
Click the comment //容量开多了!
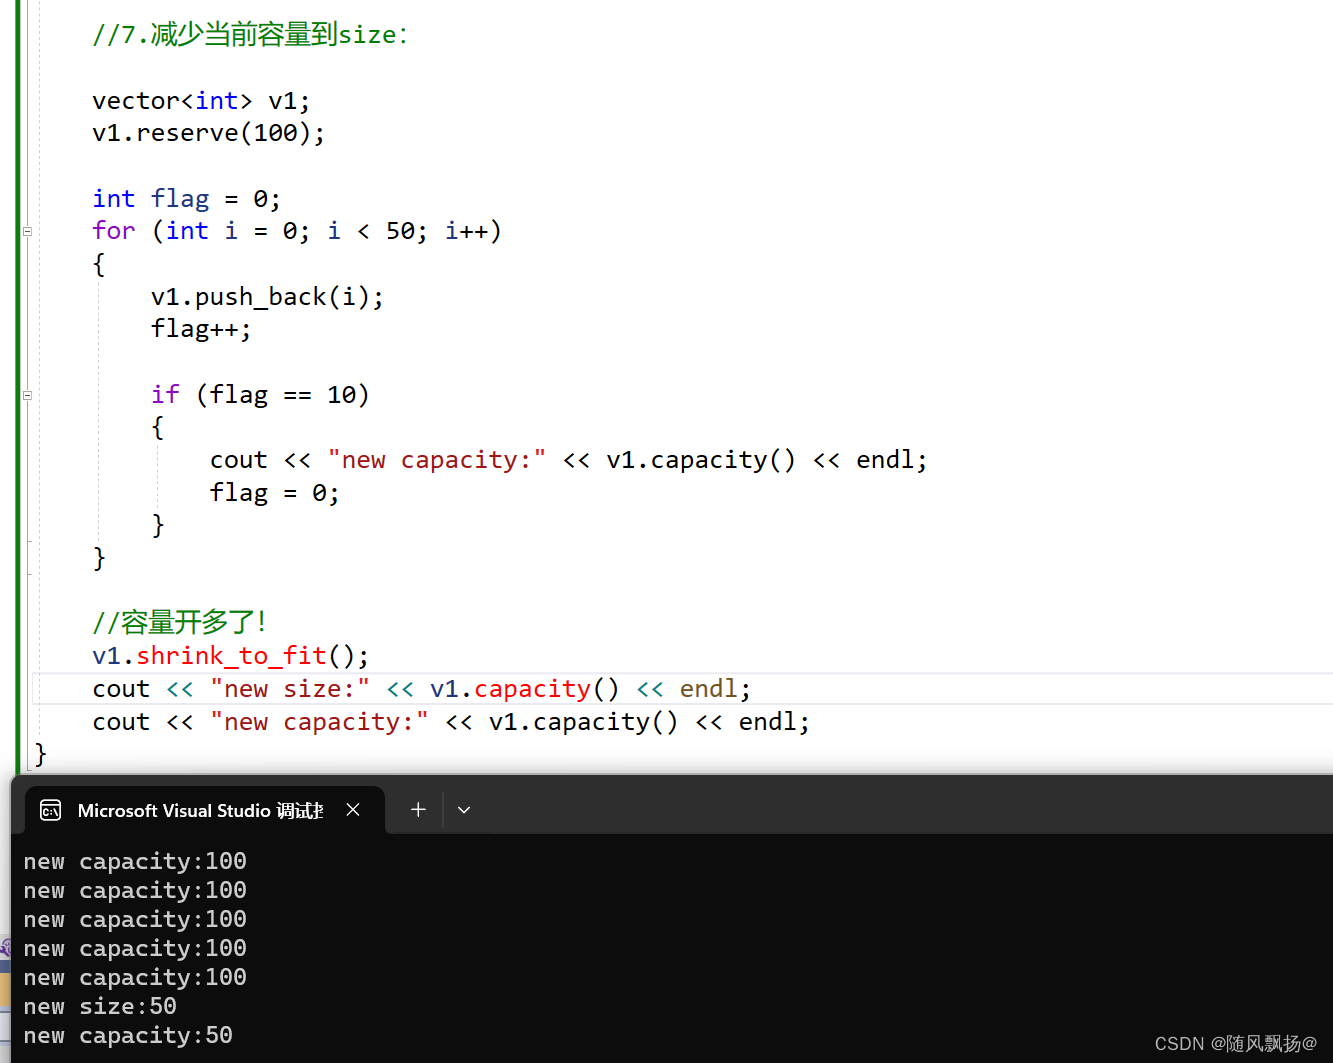[179, 622]
